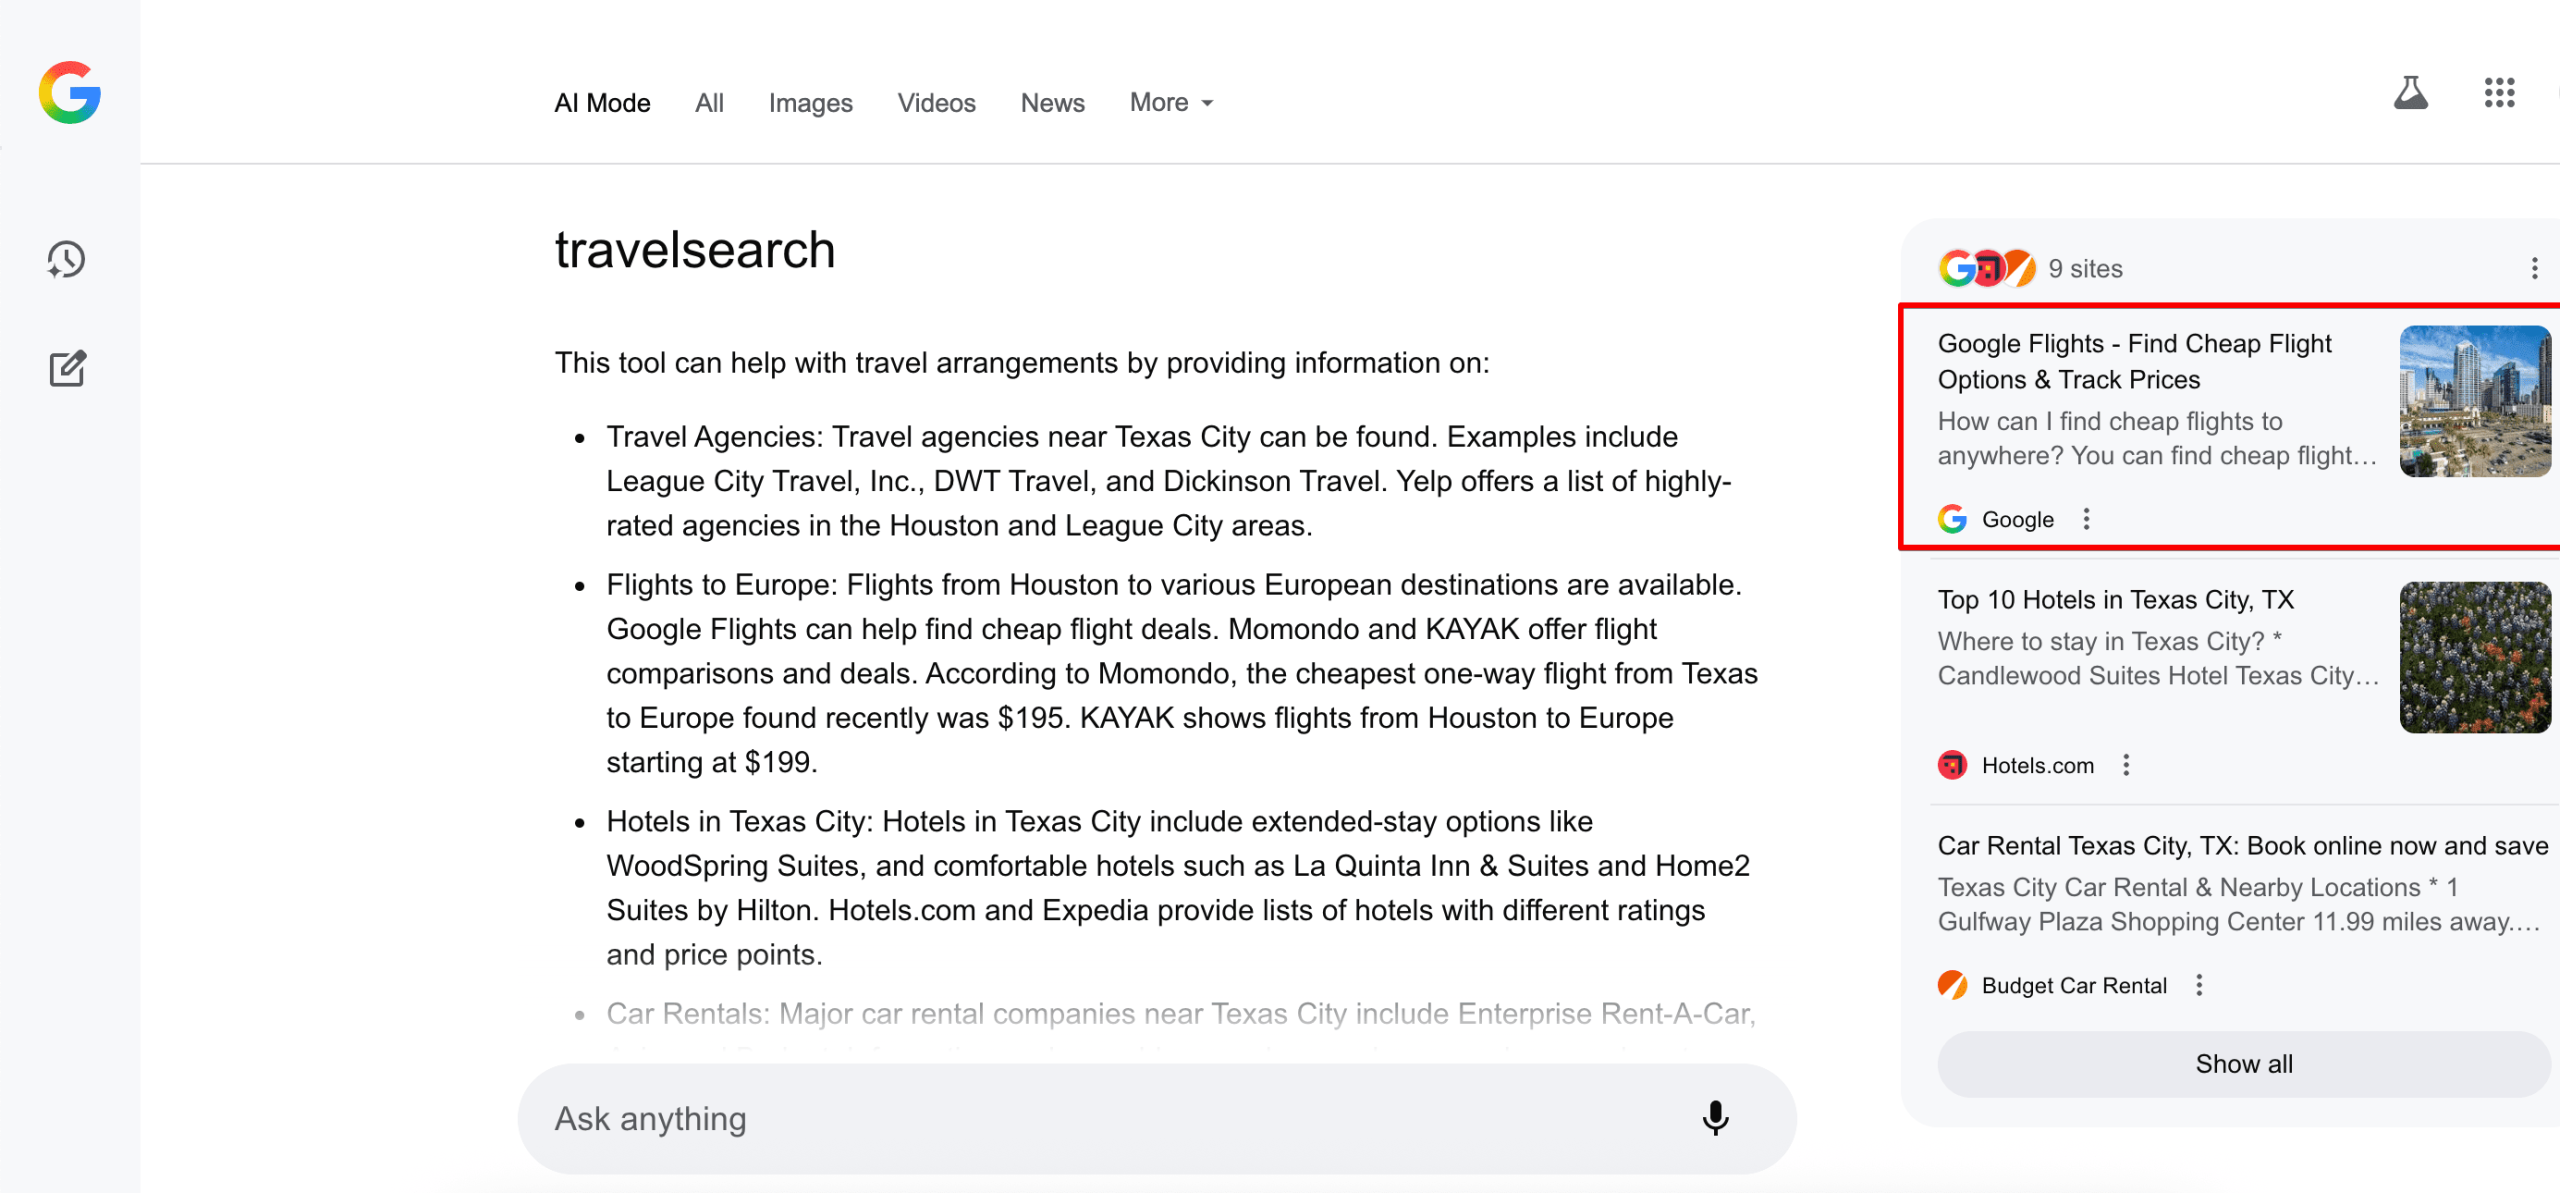The height and width of the screenshot is (1193, 2560).
Task: Open the Top 10 Hotels in Texas City link
Action: [x=2116, y=599]
